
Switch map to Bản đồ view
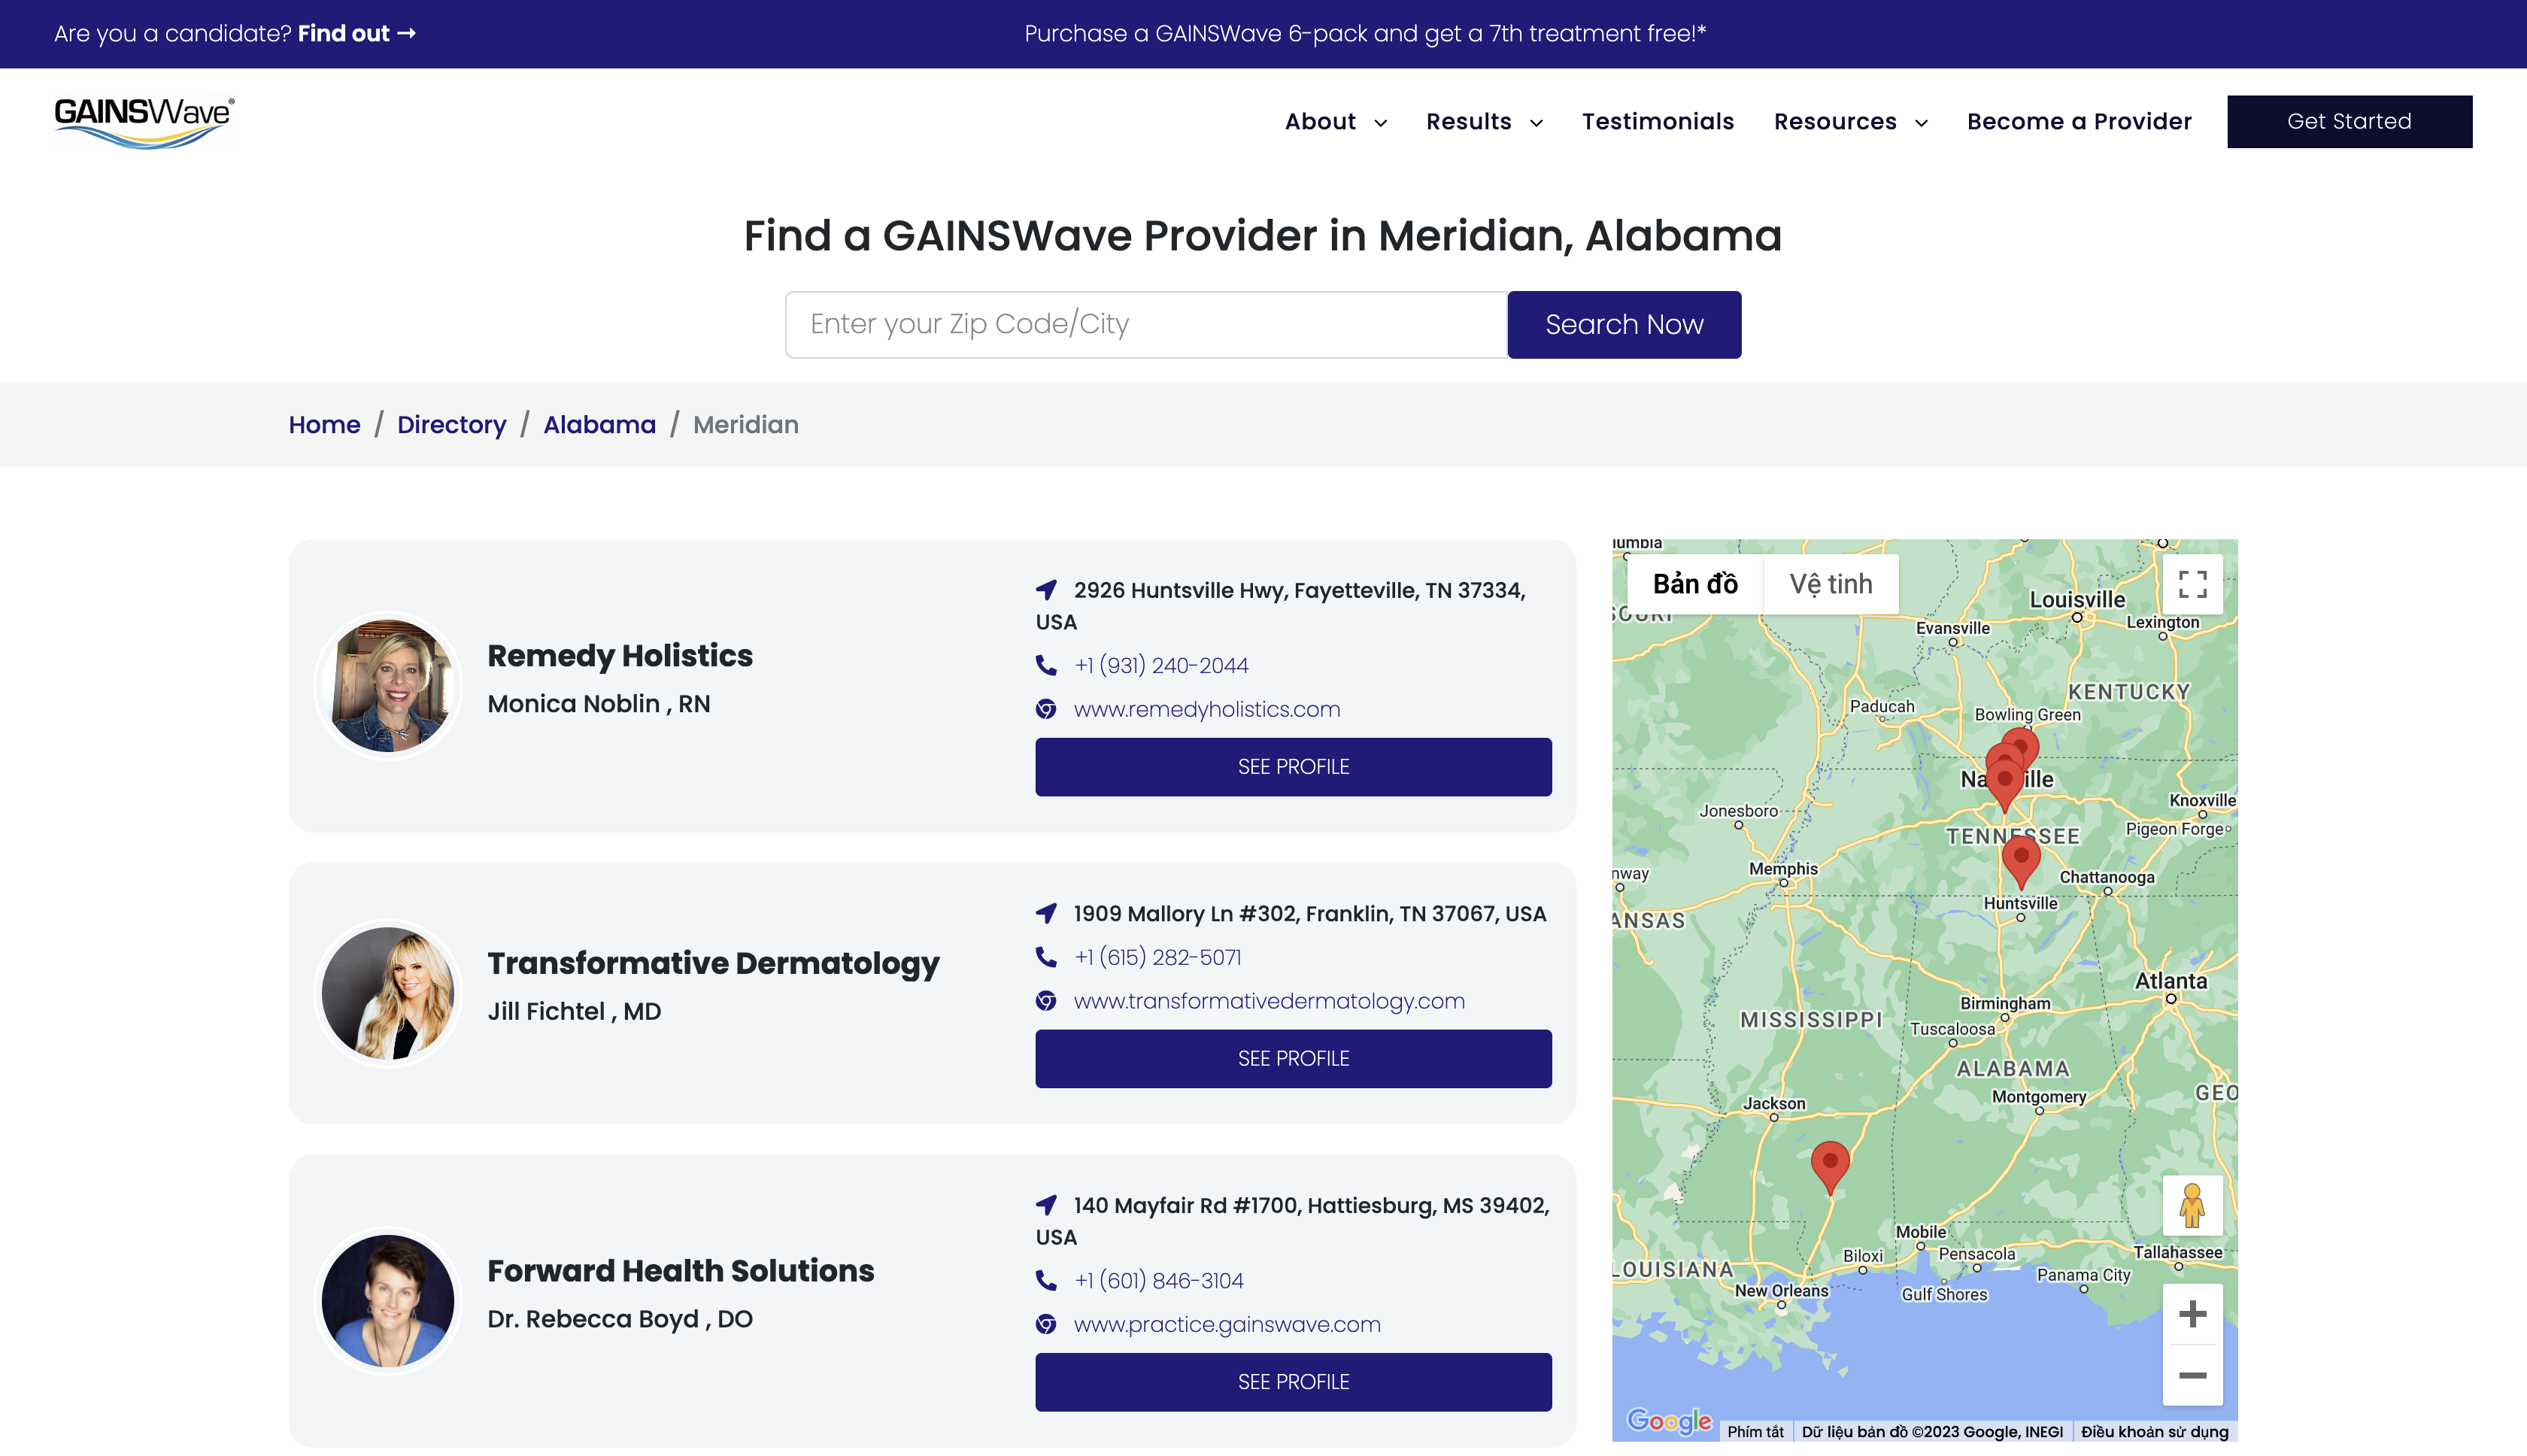point(1695,584)
